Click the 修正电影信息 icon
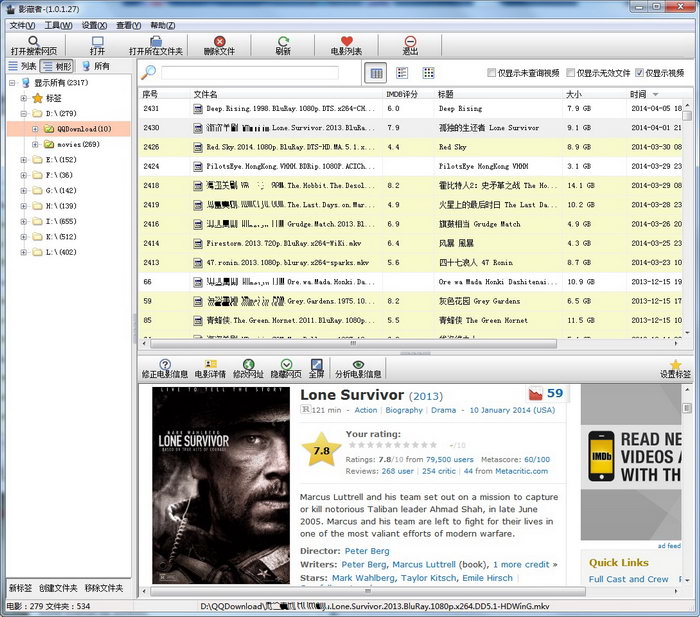700x617 pixels. coord(165,366)
